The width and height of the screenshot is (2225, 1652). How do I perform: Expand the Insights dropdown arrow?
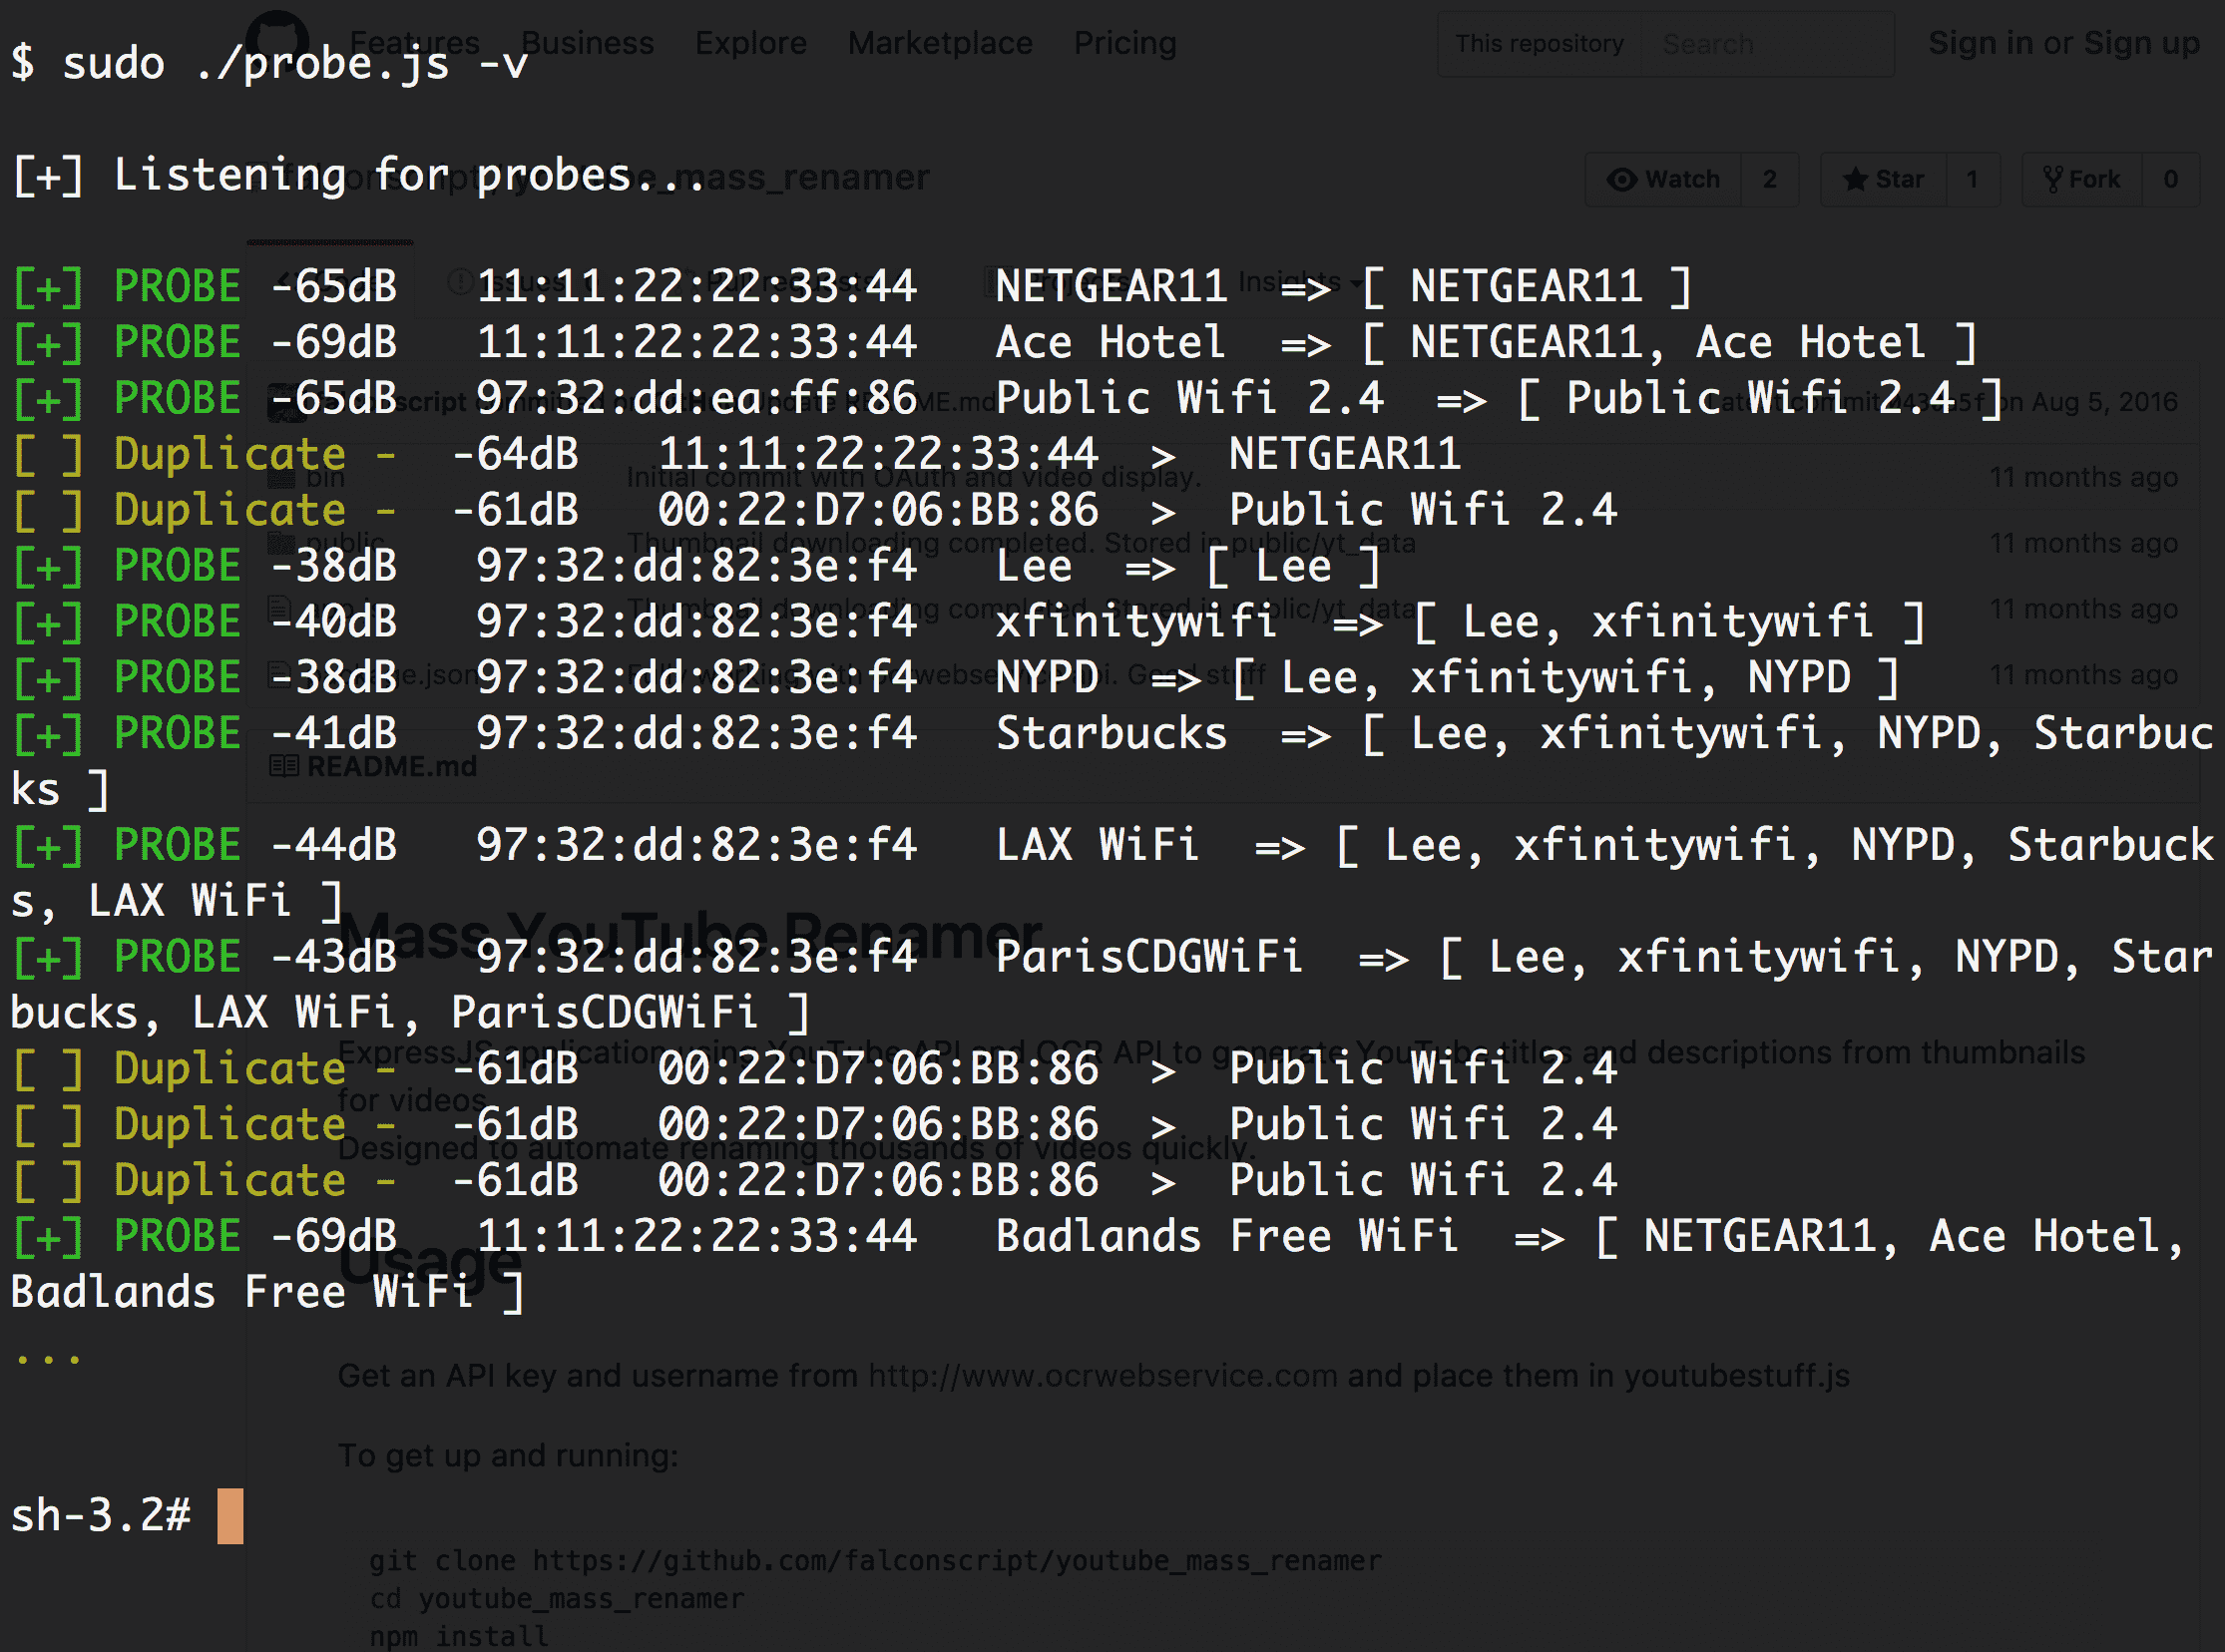click(1355, 284)
